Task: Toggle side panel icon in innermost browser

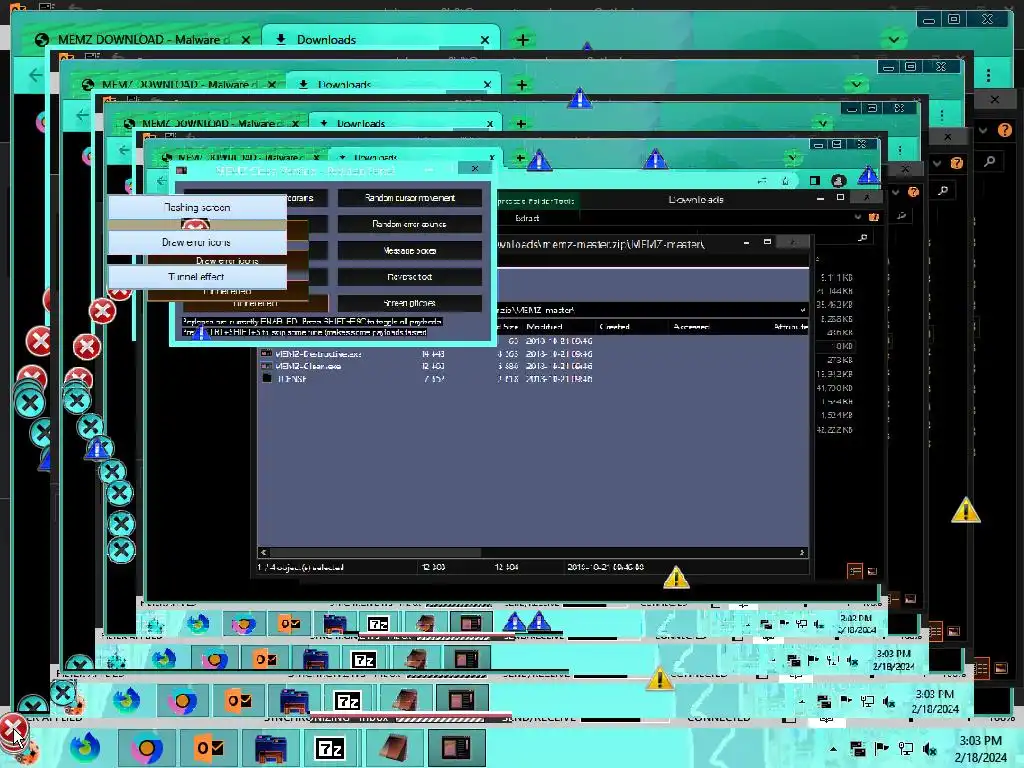Action: click(x=814, y=180)
